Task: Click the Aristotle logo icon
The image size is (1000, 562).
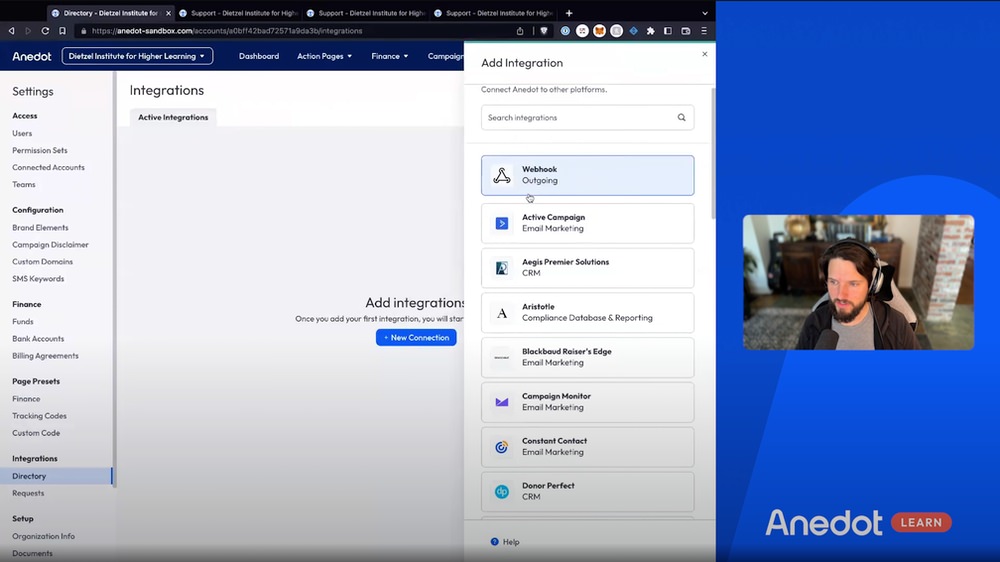Action: [x=502, y=313]
